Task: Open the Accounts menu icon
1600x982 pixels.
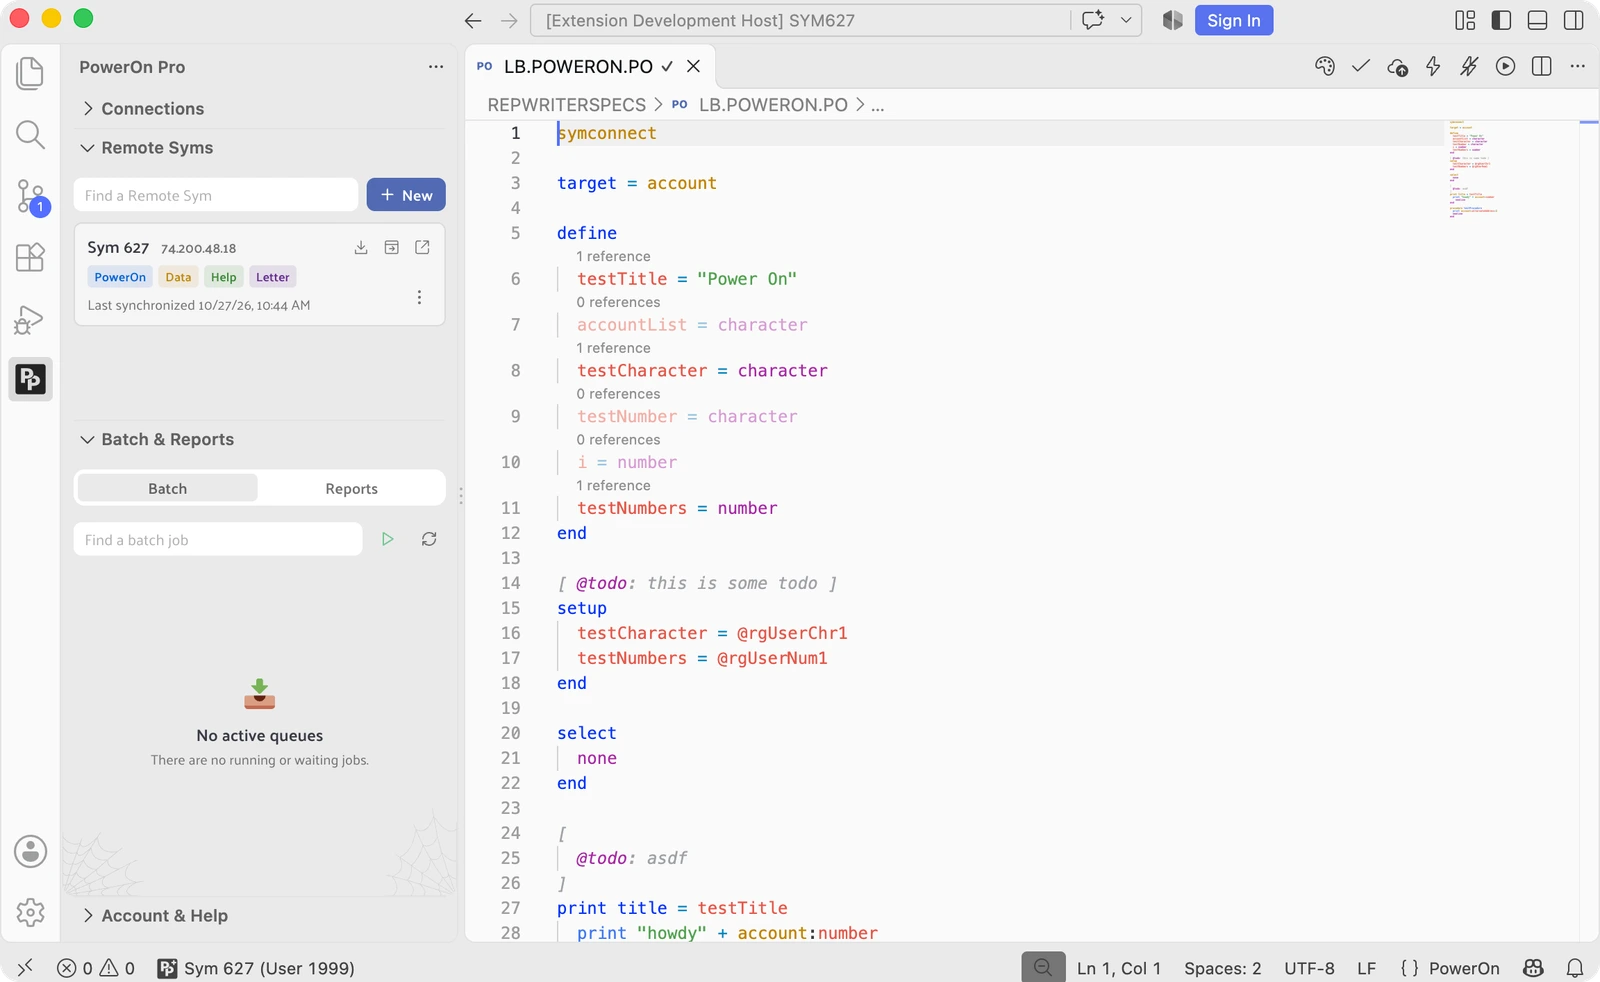Action: click(30, 852)
